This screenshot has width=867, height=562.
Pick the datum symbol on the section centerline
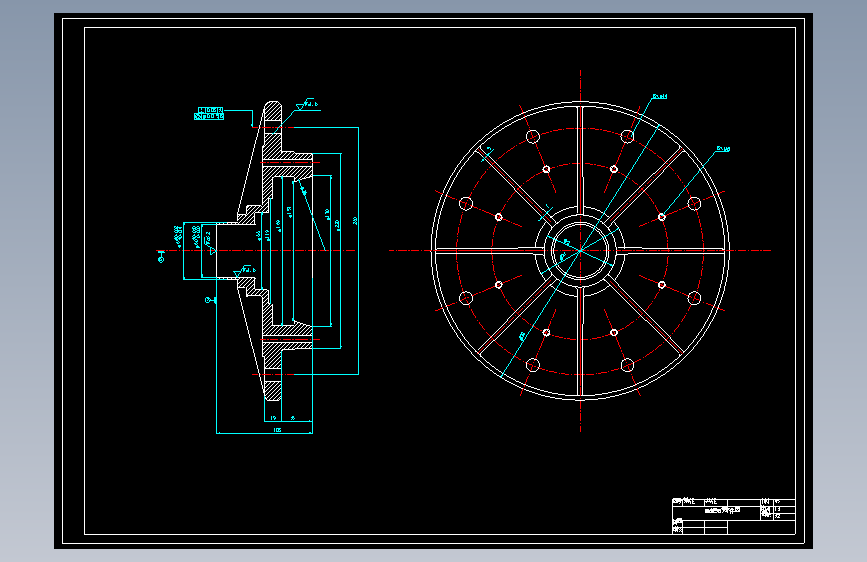pos(161,256)
